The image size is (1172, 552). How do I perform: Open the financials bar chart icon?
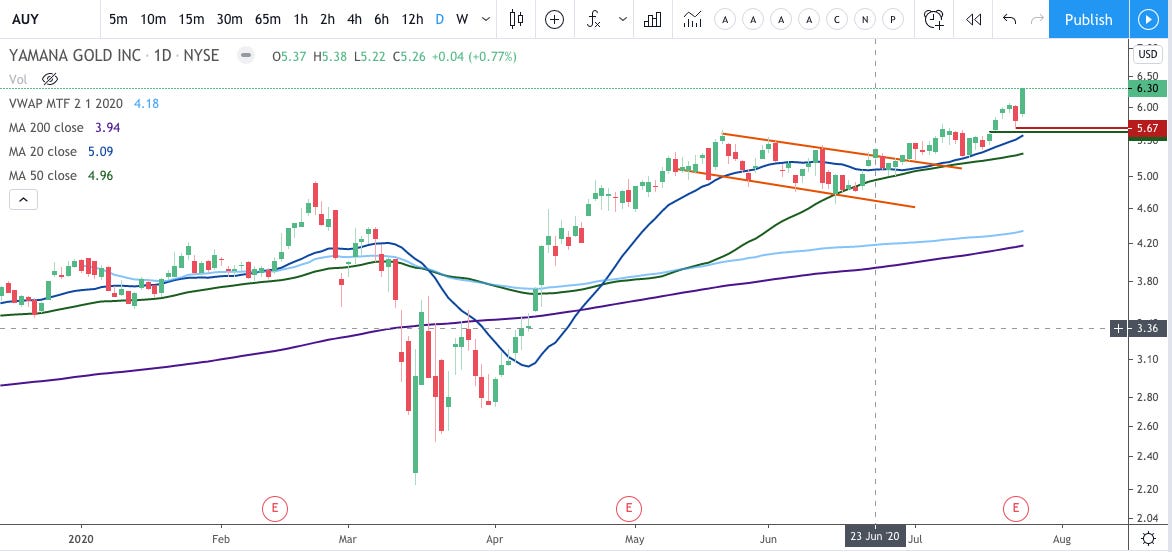click(653, 19)
